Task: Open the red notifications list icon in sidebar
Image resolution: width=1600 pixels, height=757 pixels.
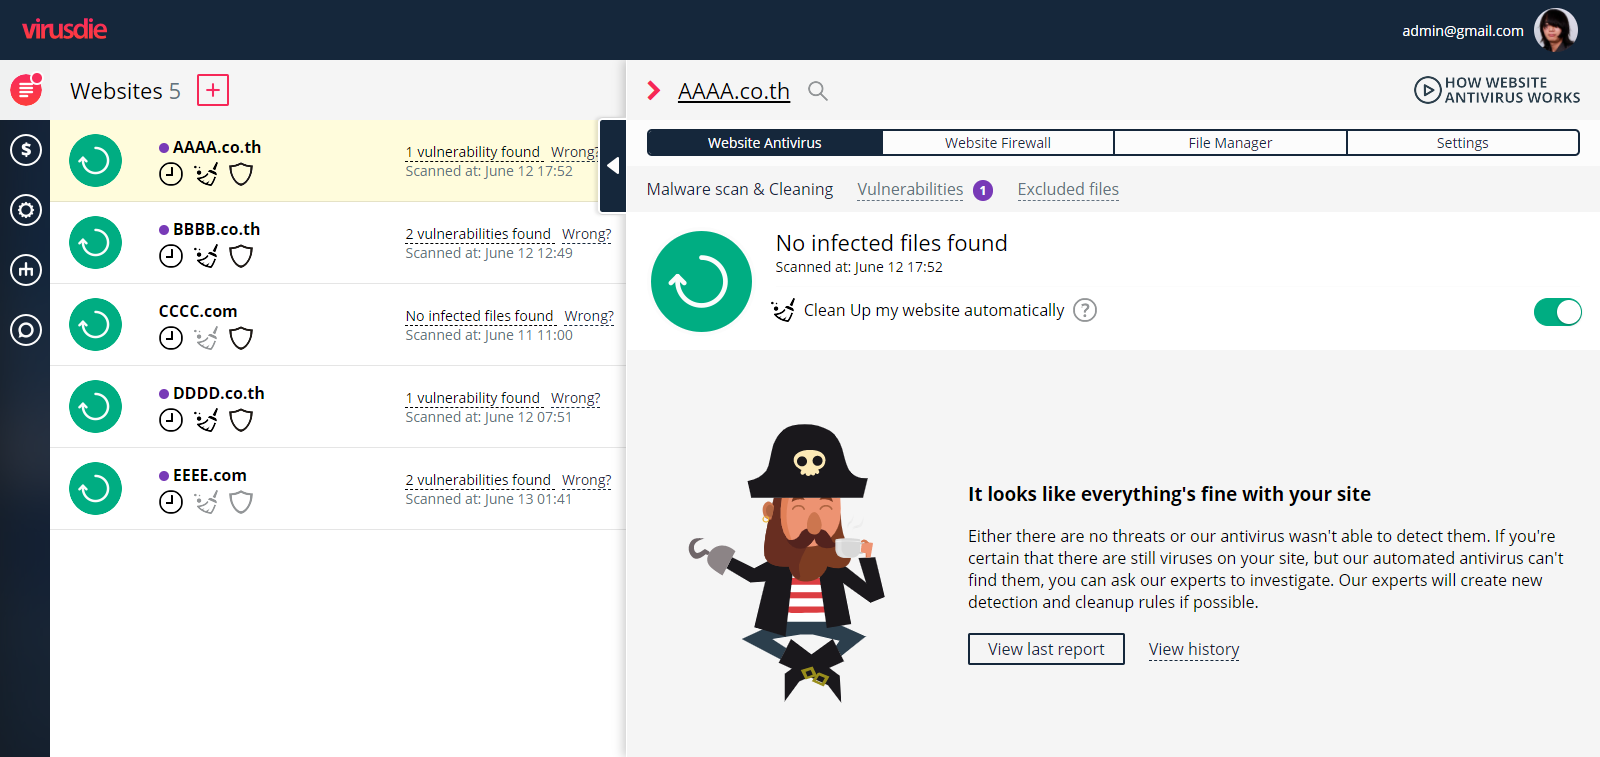Action: (26, 90)
